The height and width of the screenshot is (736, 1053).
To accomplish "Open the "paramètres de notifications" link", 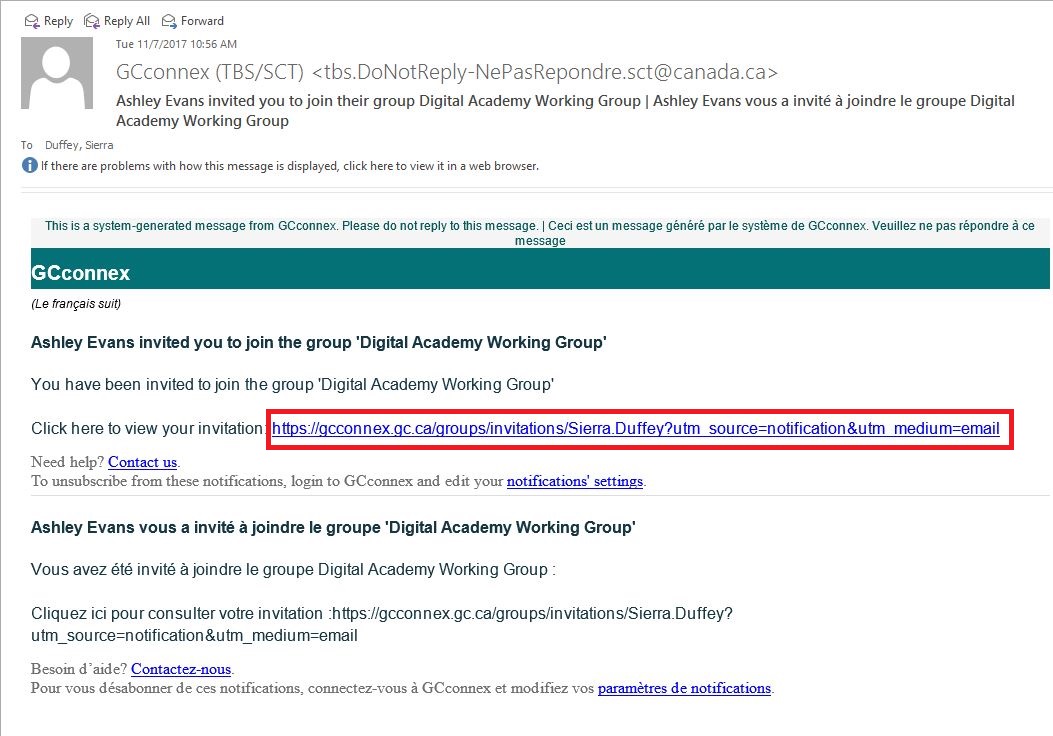I will [x=684, y=688].
